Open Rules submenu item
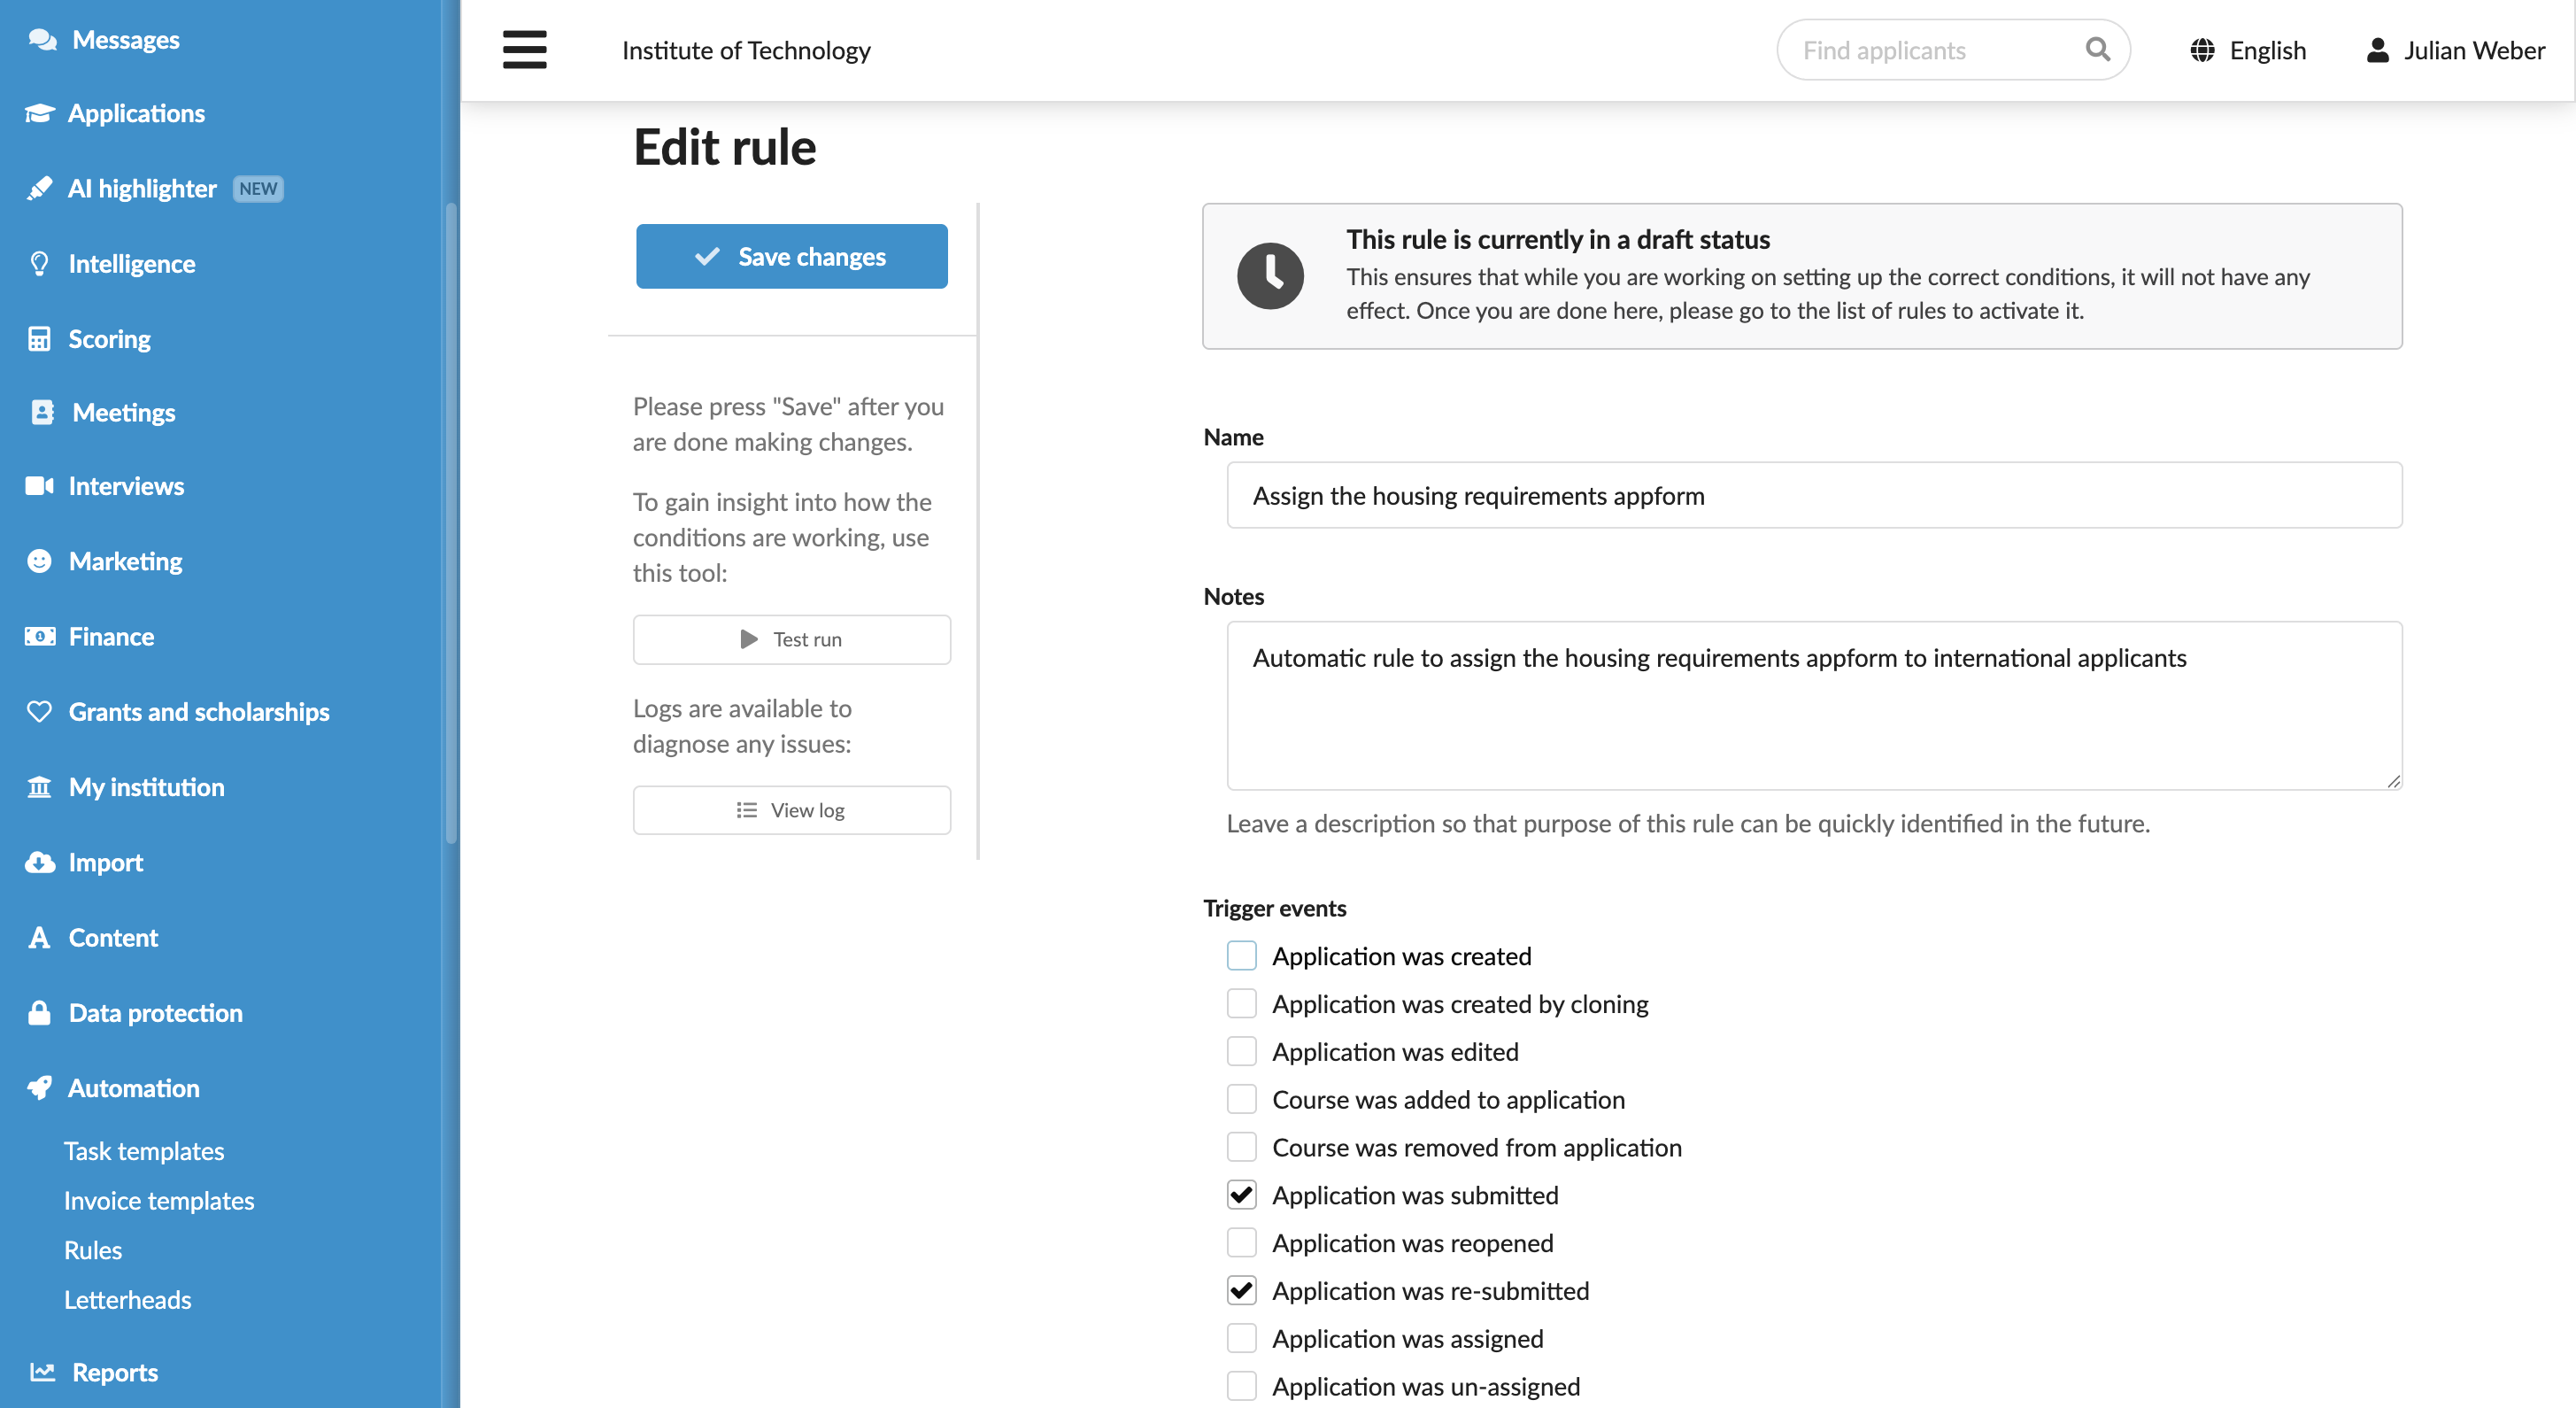 click(93, 1250)
